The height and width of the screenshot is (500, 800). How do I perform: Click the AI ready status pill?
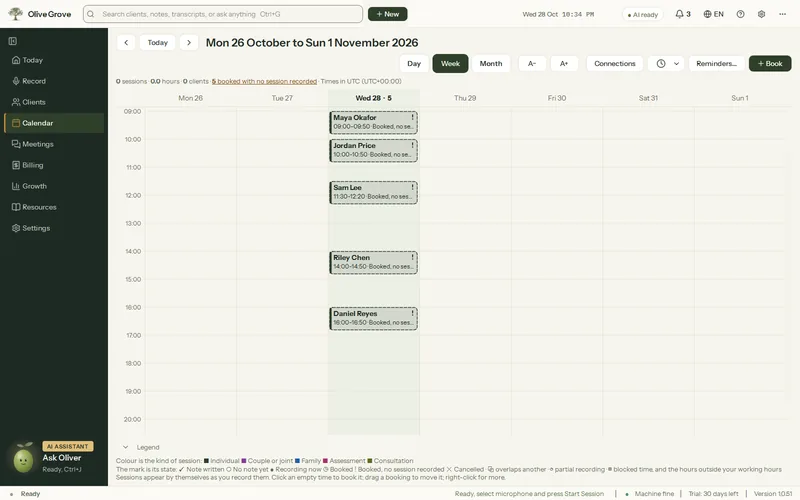643,15
